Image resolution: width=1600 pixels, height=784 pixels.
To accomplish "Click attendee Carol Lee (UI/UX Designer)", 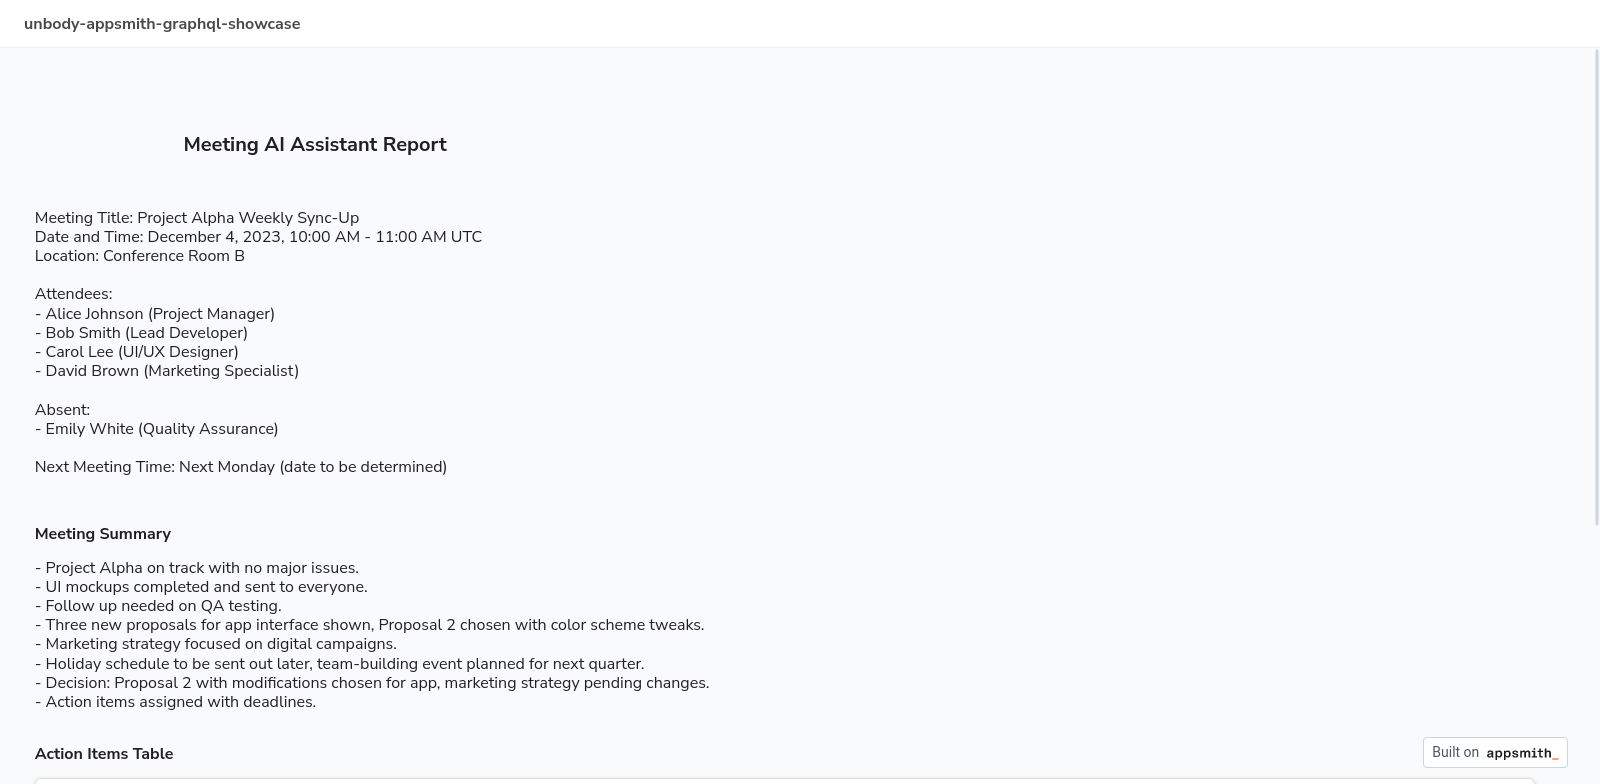I will 137,352.
